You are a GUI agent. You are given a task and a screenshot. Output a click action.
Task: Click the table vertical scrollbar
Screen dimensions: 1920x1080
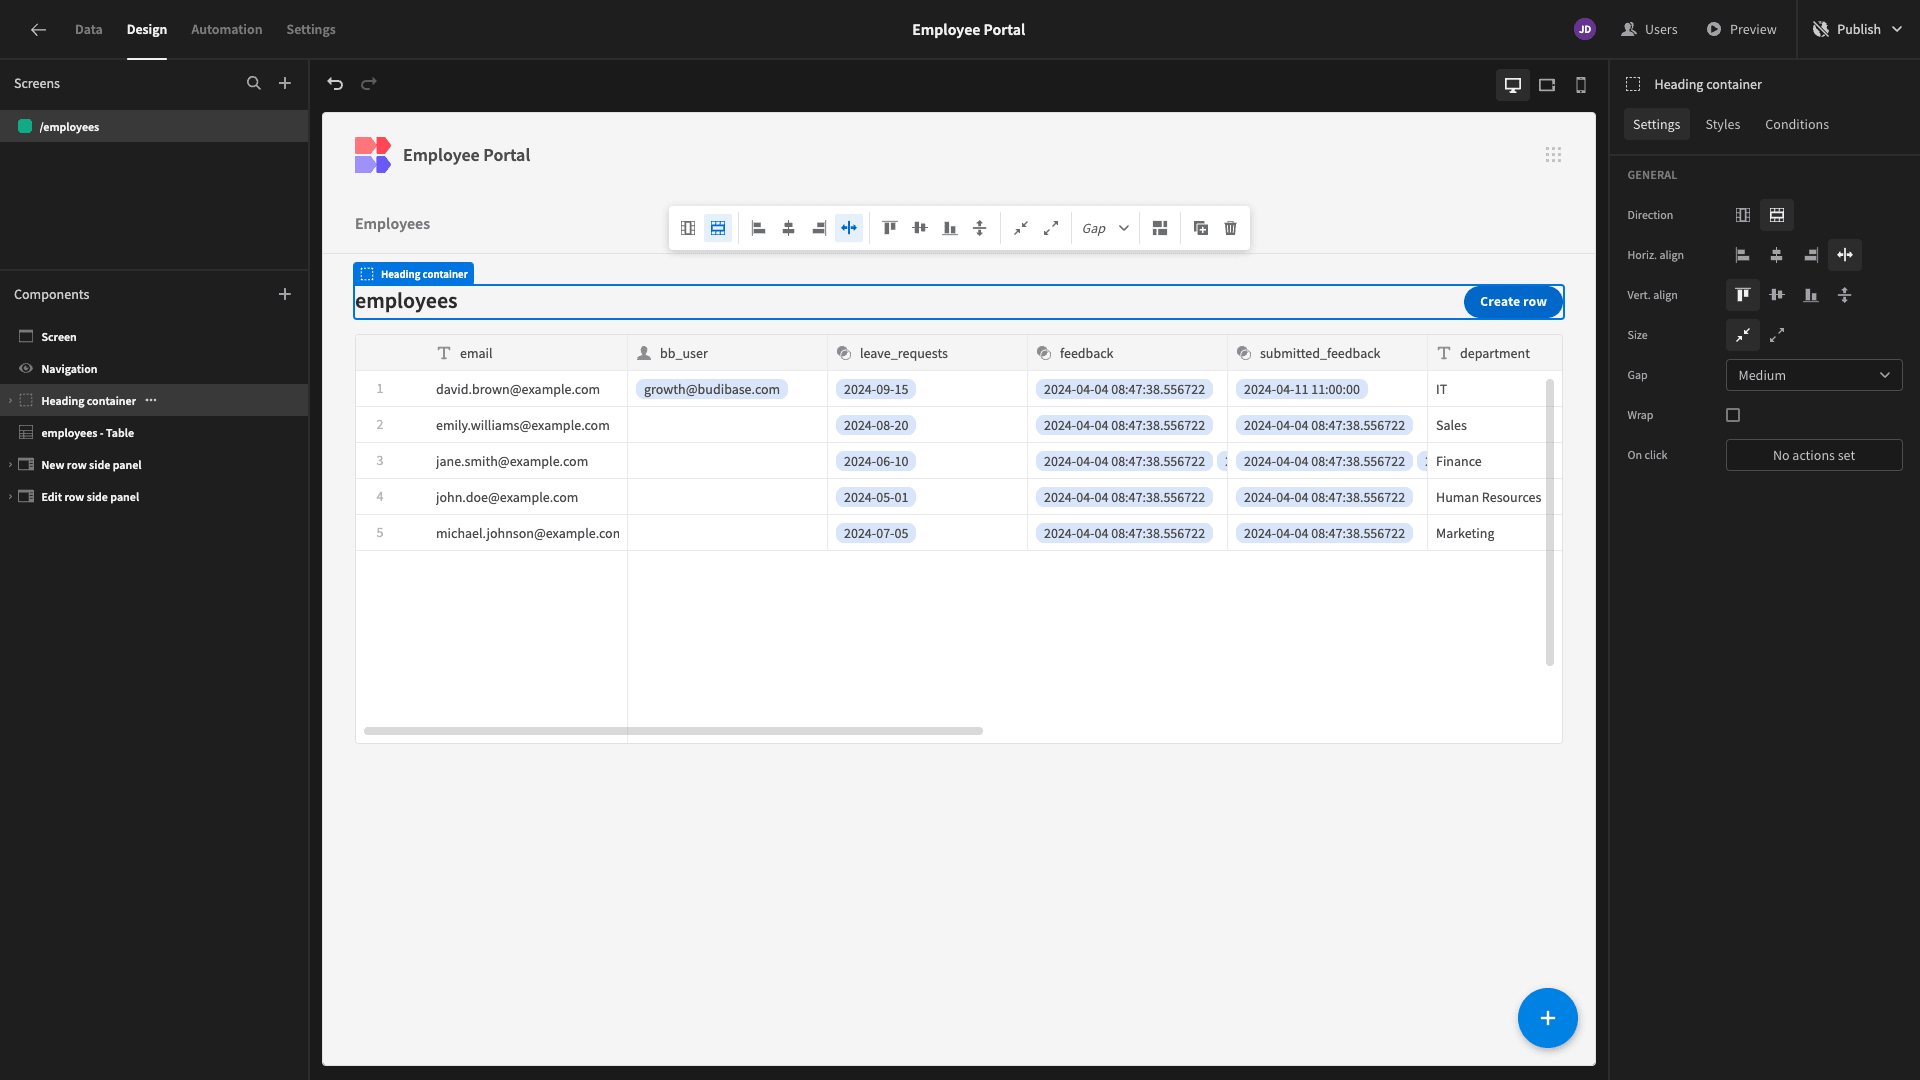(1550, 522)
